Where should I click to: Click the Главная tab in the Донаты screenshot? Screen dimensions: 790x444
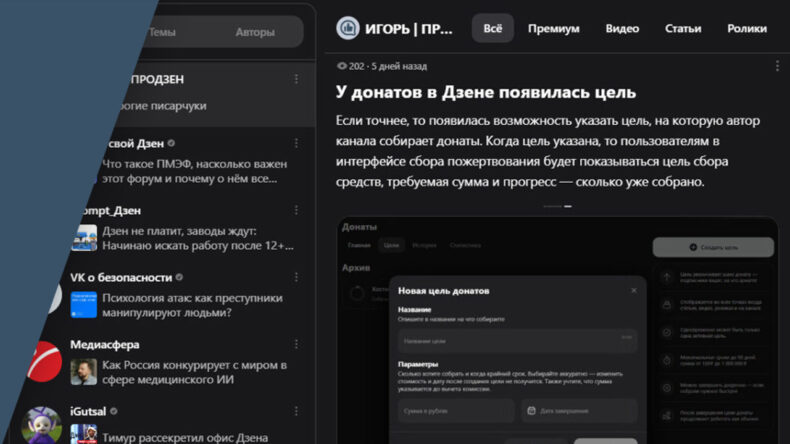coord(359,245)
